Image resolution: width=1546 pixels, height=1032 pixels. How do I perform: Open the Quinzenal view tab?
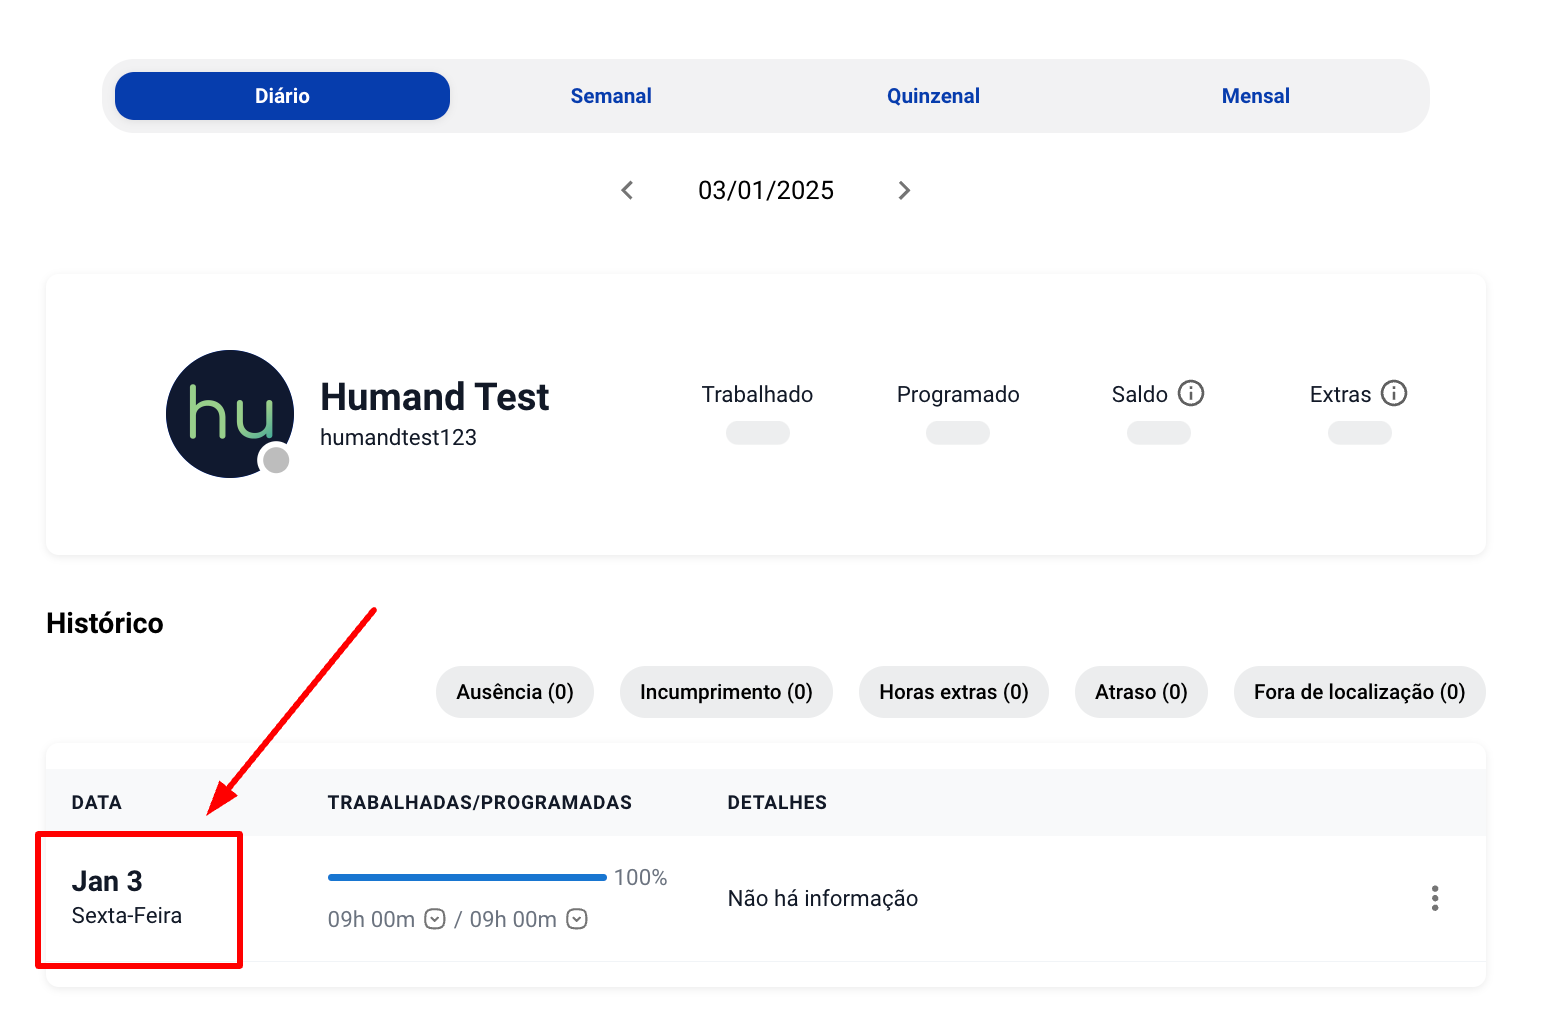[x=933, y=96]
